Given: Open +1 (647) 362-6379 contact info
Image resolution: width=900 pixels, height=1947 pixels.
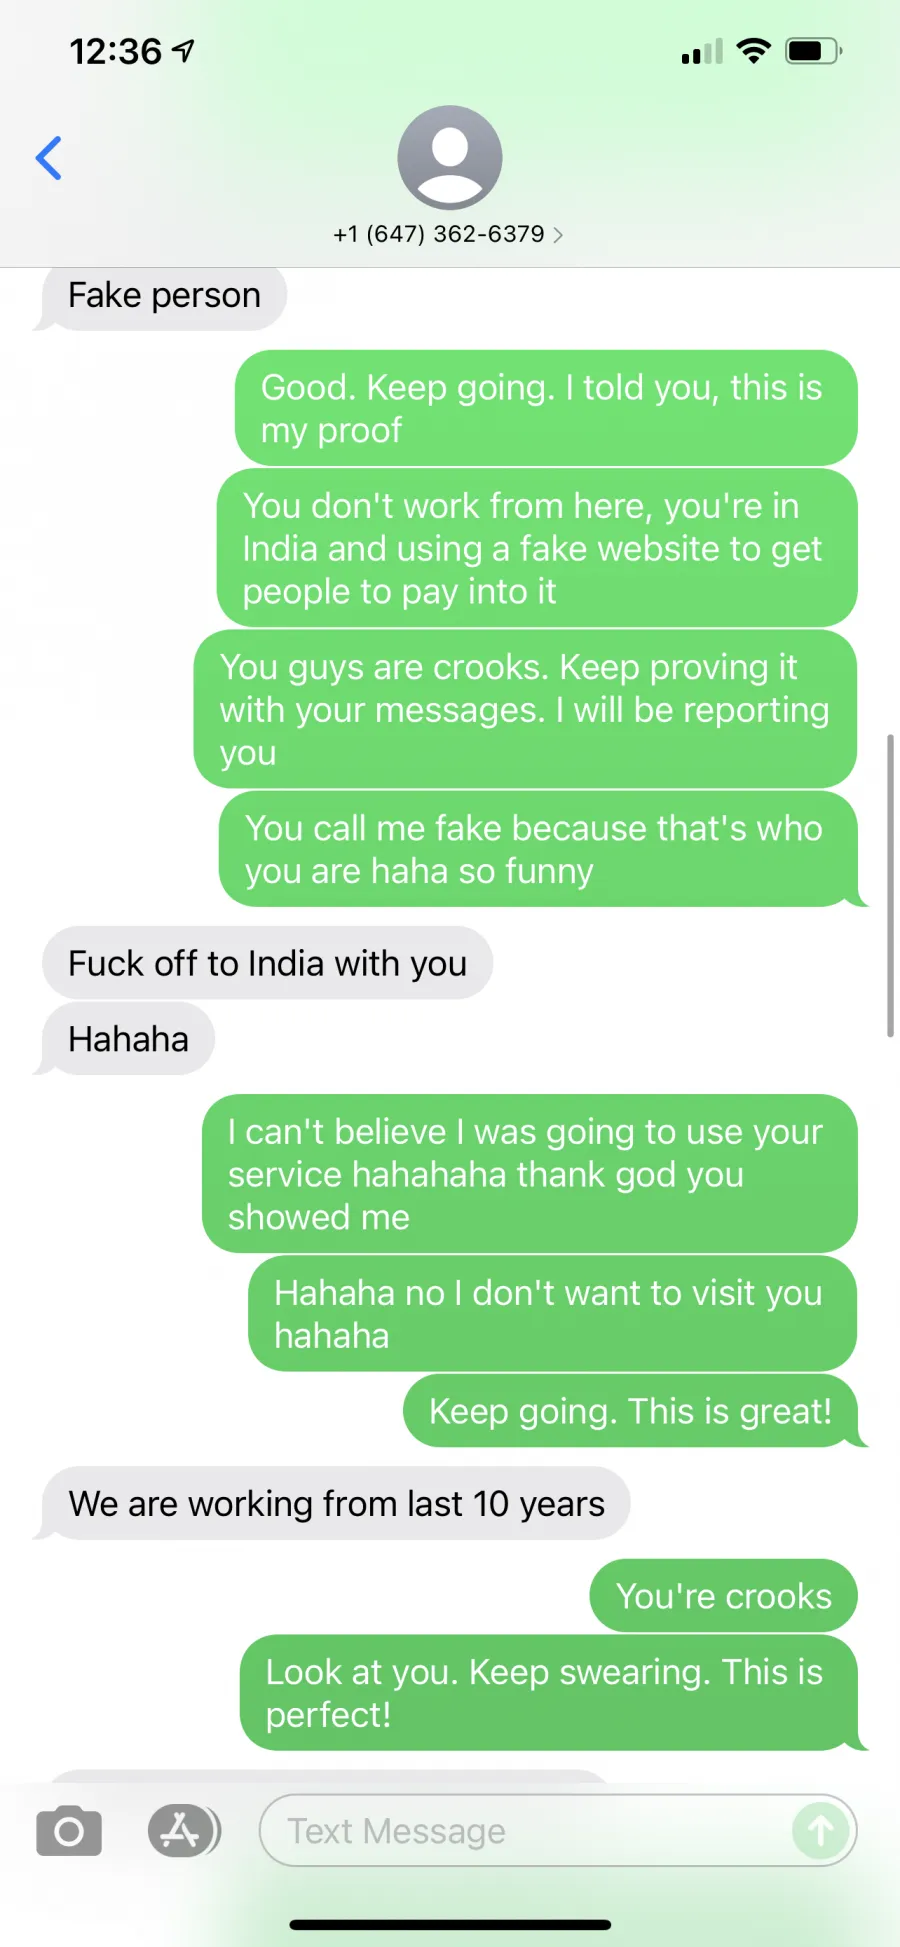Looking at the screenshot, I should (439, 234).
